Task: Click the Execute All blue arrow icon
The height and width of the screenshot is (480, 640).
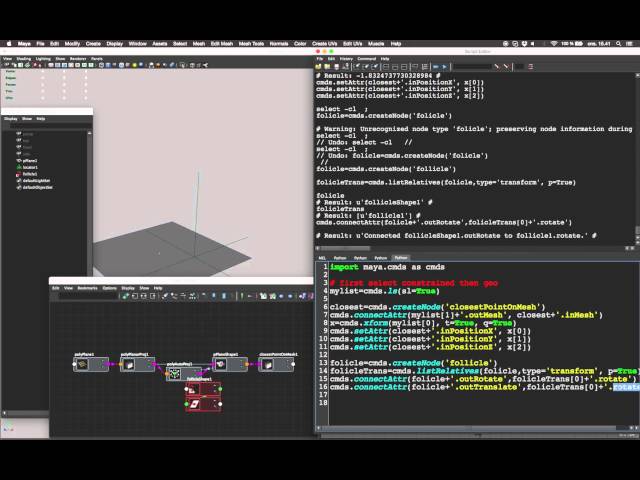Action: click(x=436, y=67)
